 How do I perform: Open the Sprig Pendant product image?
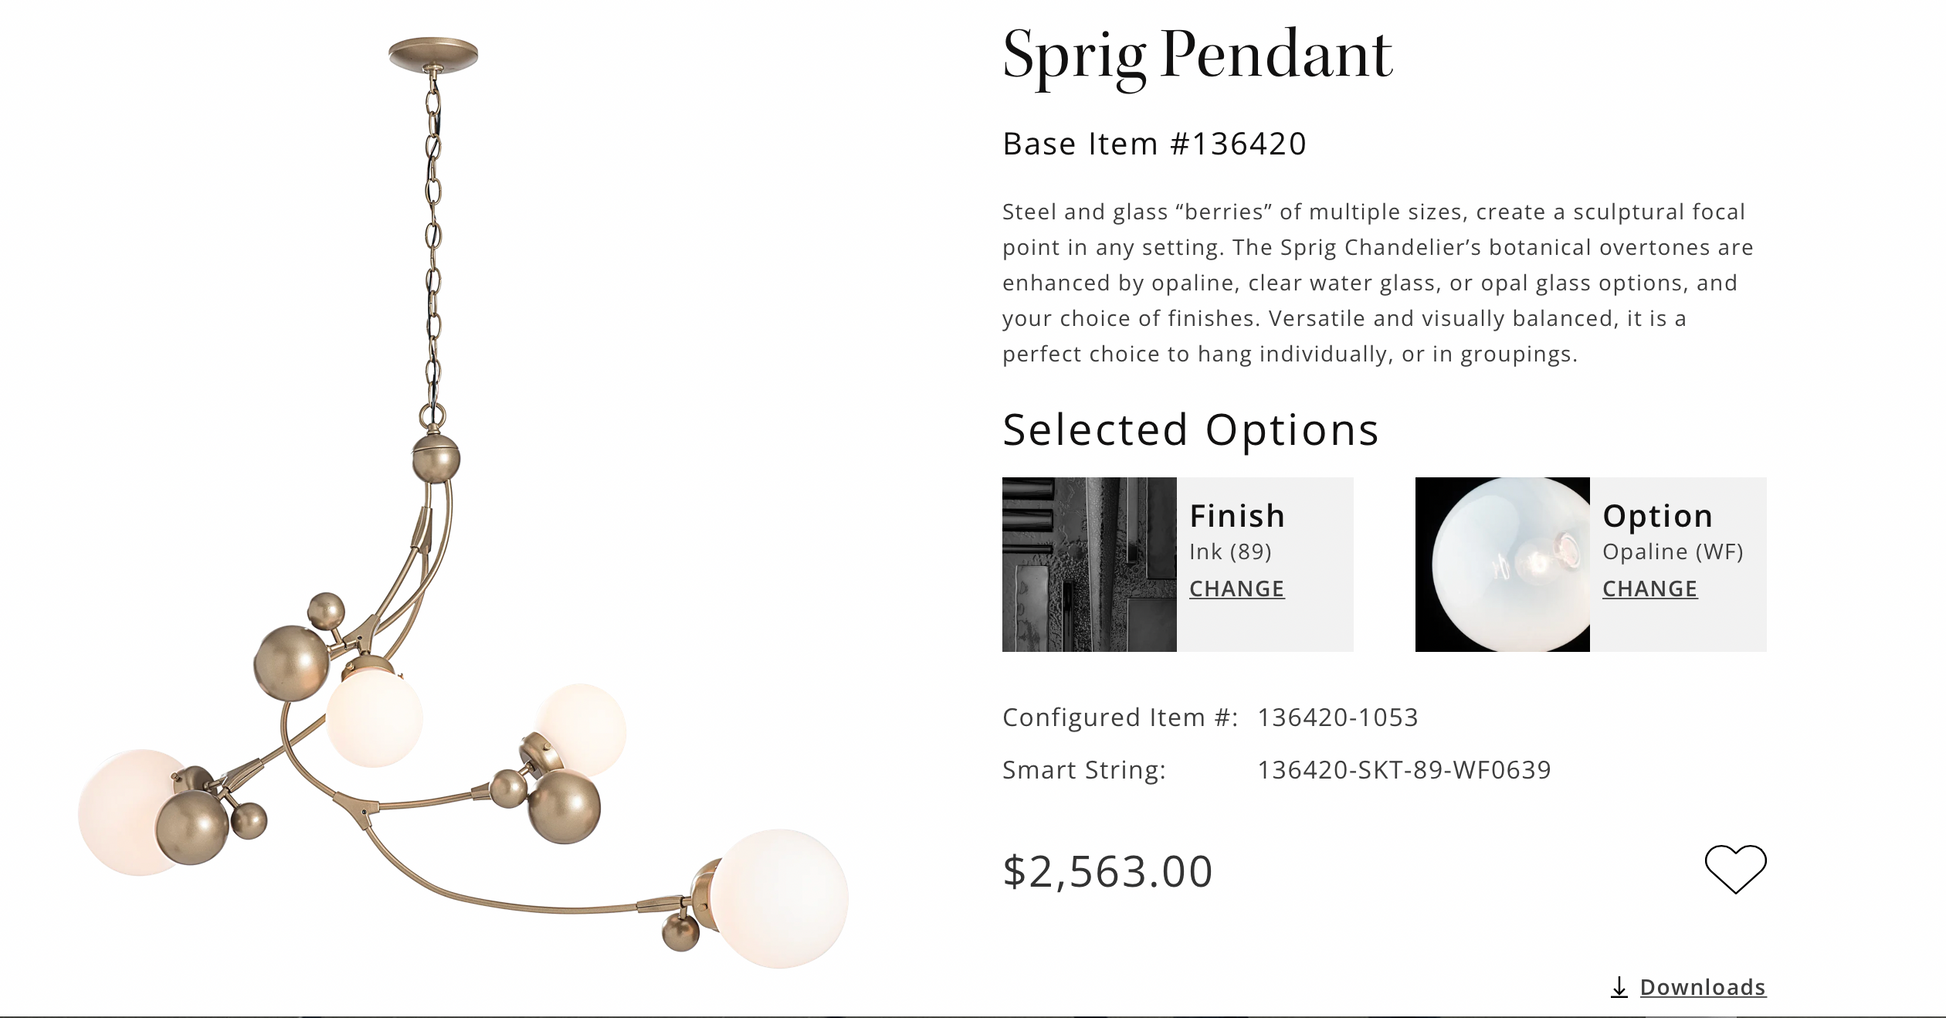tap(463, 505)
